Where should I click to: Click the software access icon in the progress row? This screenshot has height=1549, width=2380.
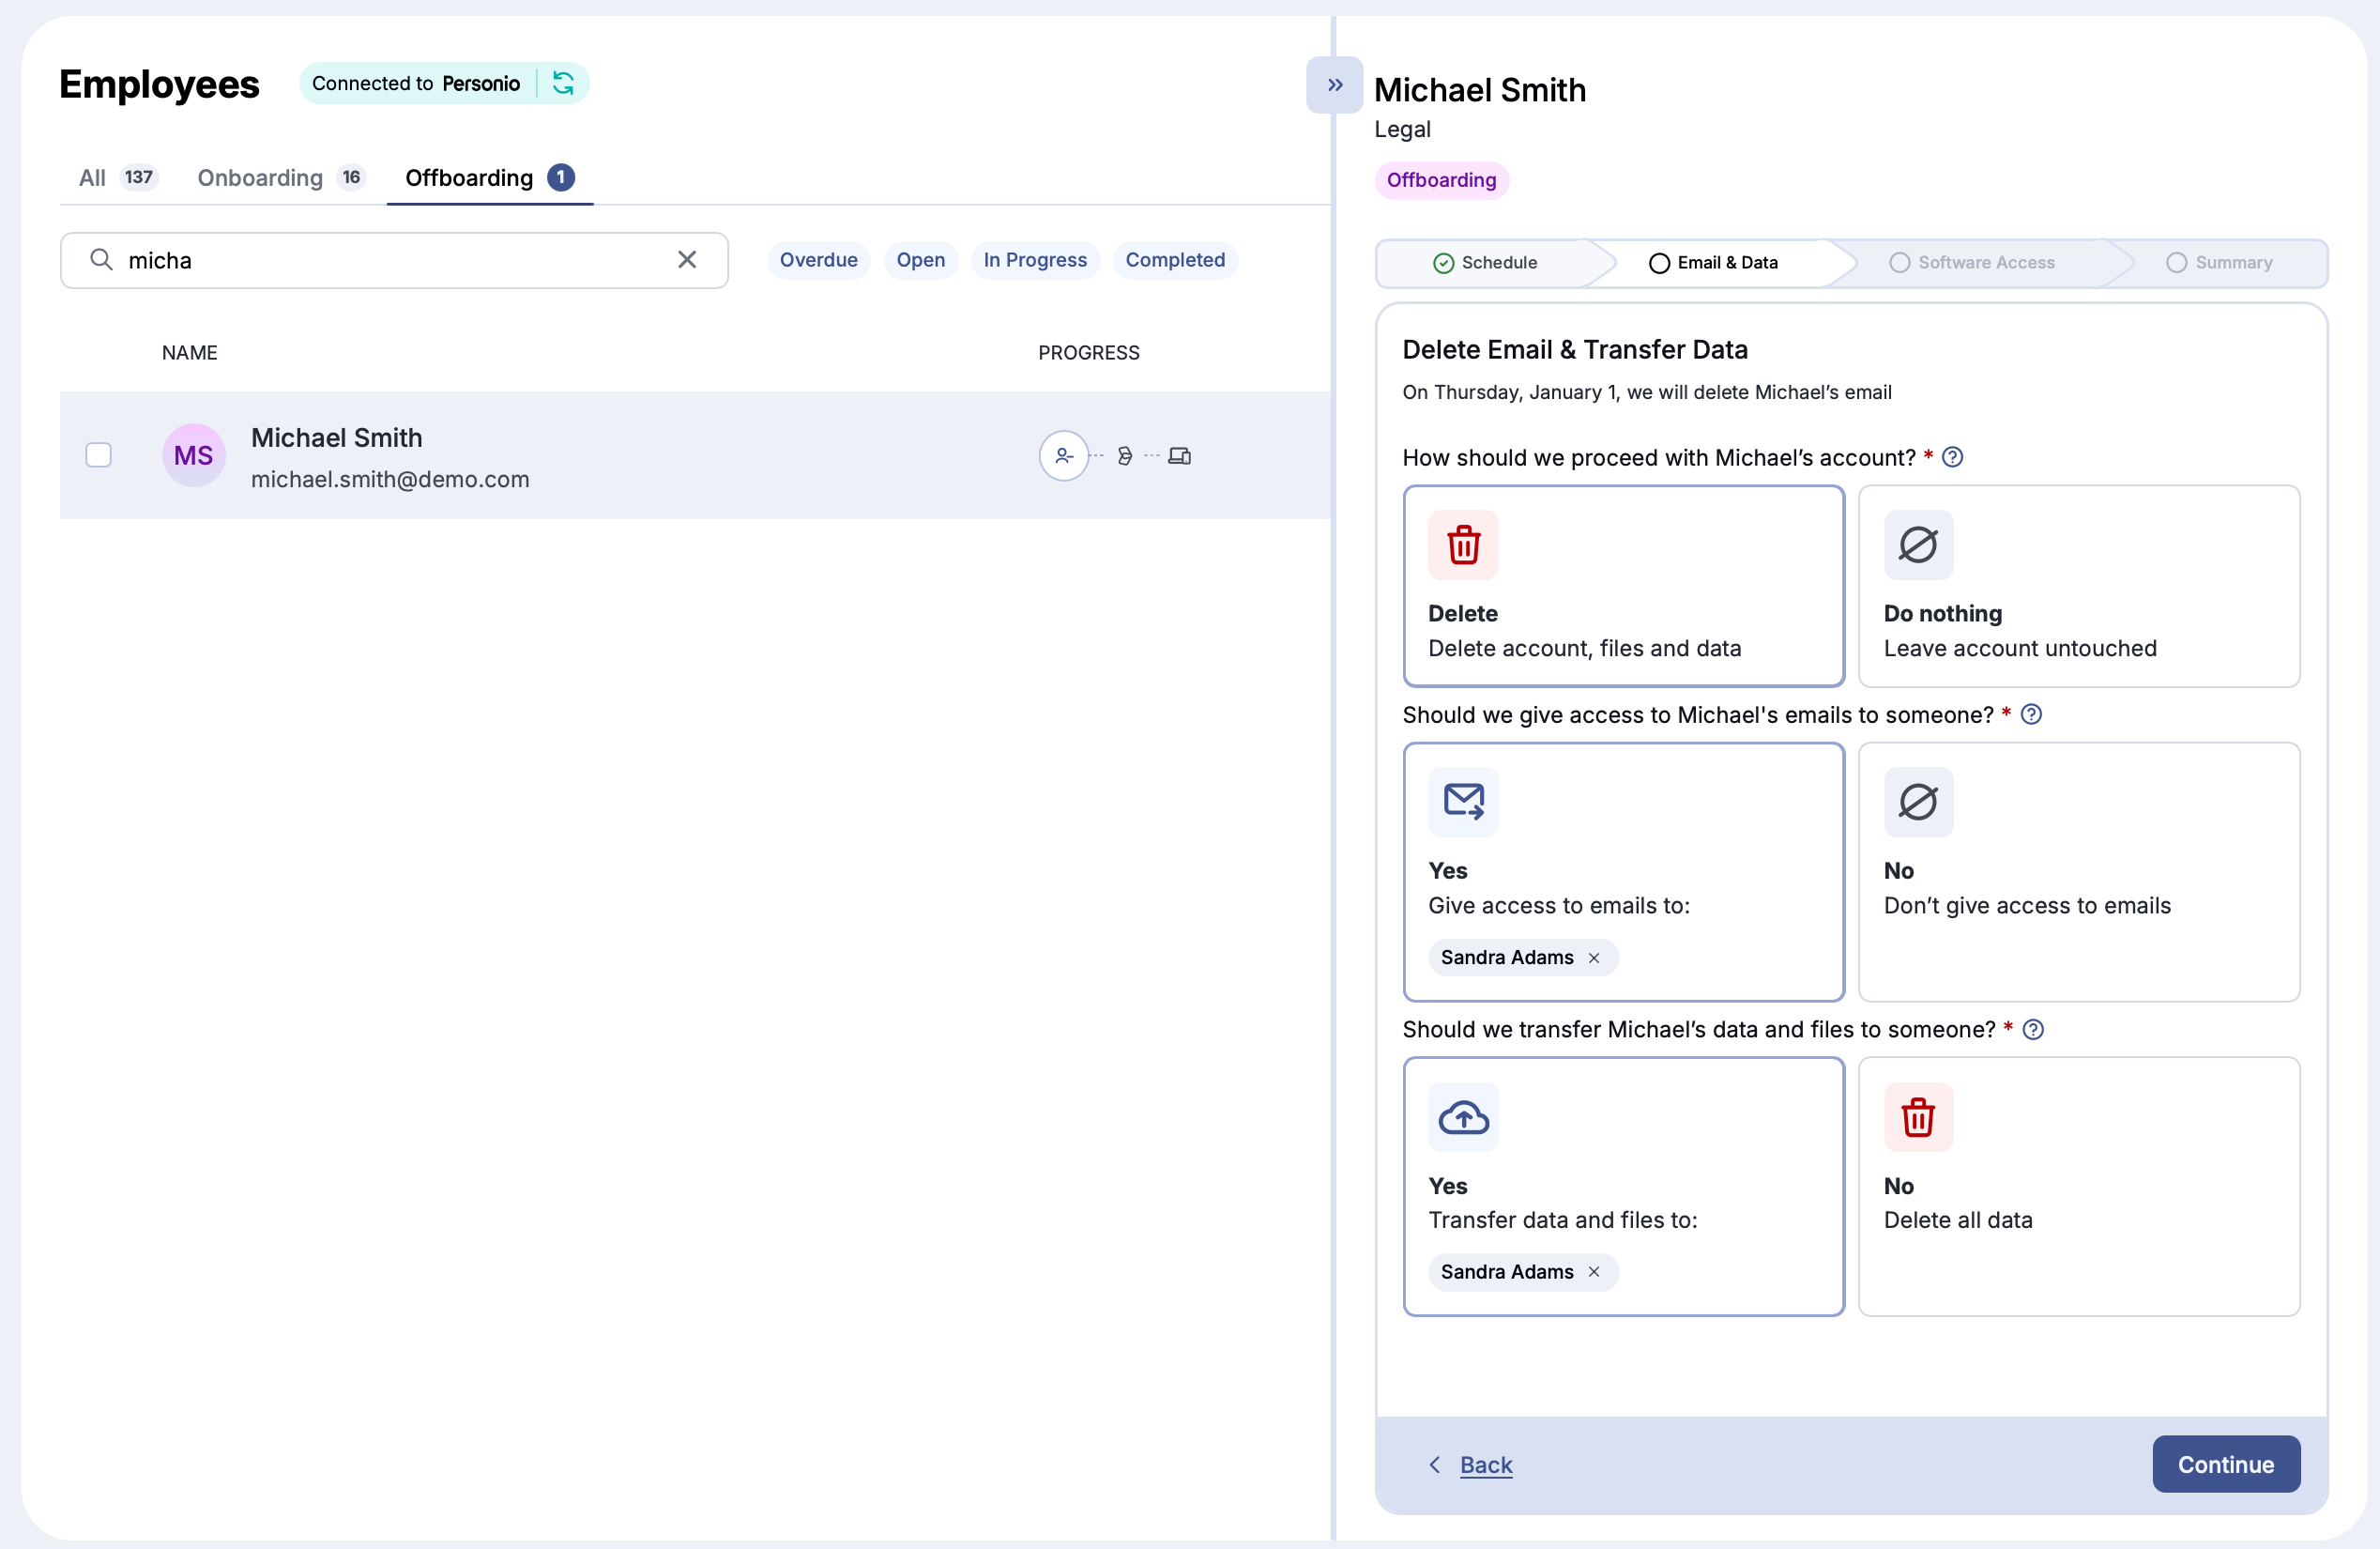point(1126,455)
